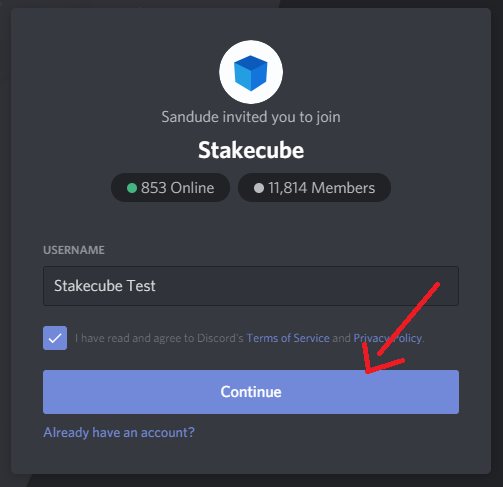Click the username field containing Stakecube Test
The image size is (503, 487).
[251, 286]
